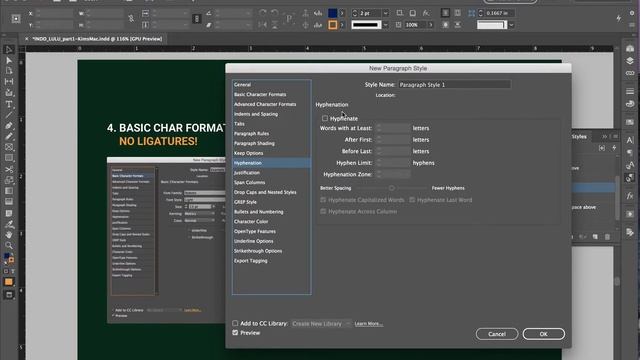
Task: Open the Stroke panel icon
Action: click(630, 91)
